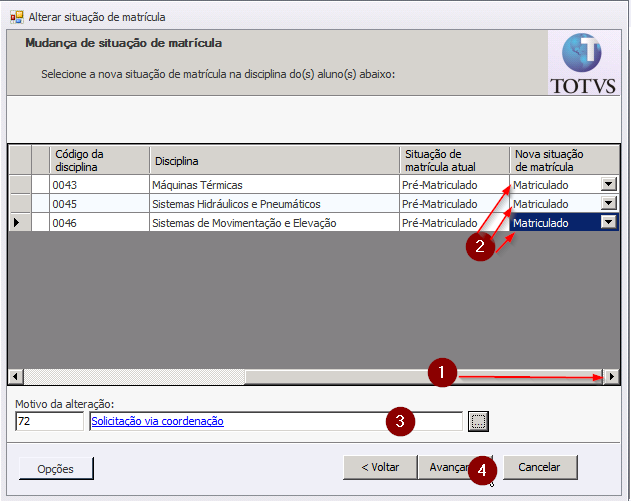Expand Nova situação dropdown for row 0046
This screenshot has height=501, width=631.
(x=608, y=223)
